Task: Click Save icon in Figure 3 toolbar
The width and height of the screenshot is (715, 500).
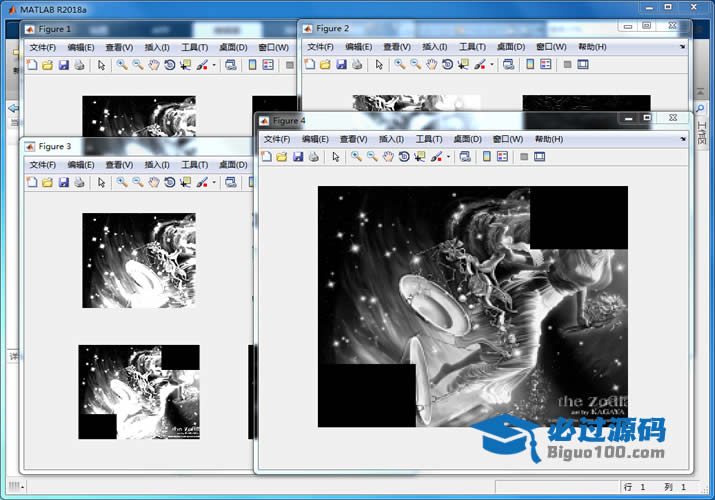Action: point(63,182)
